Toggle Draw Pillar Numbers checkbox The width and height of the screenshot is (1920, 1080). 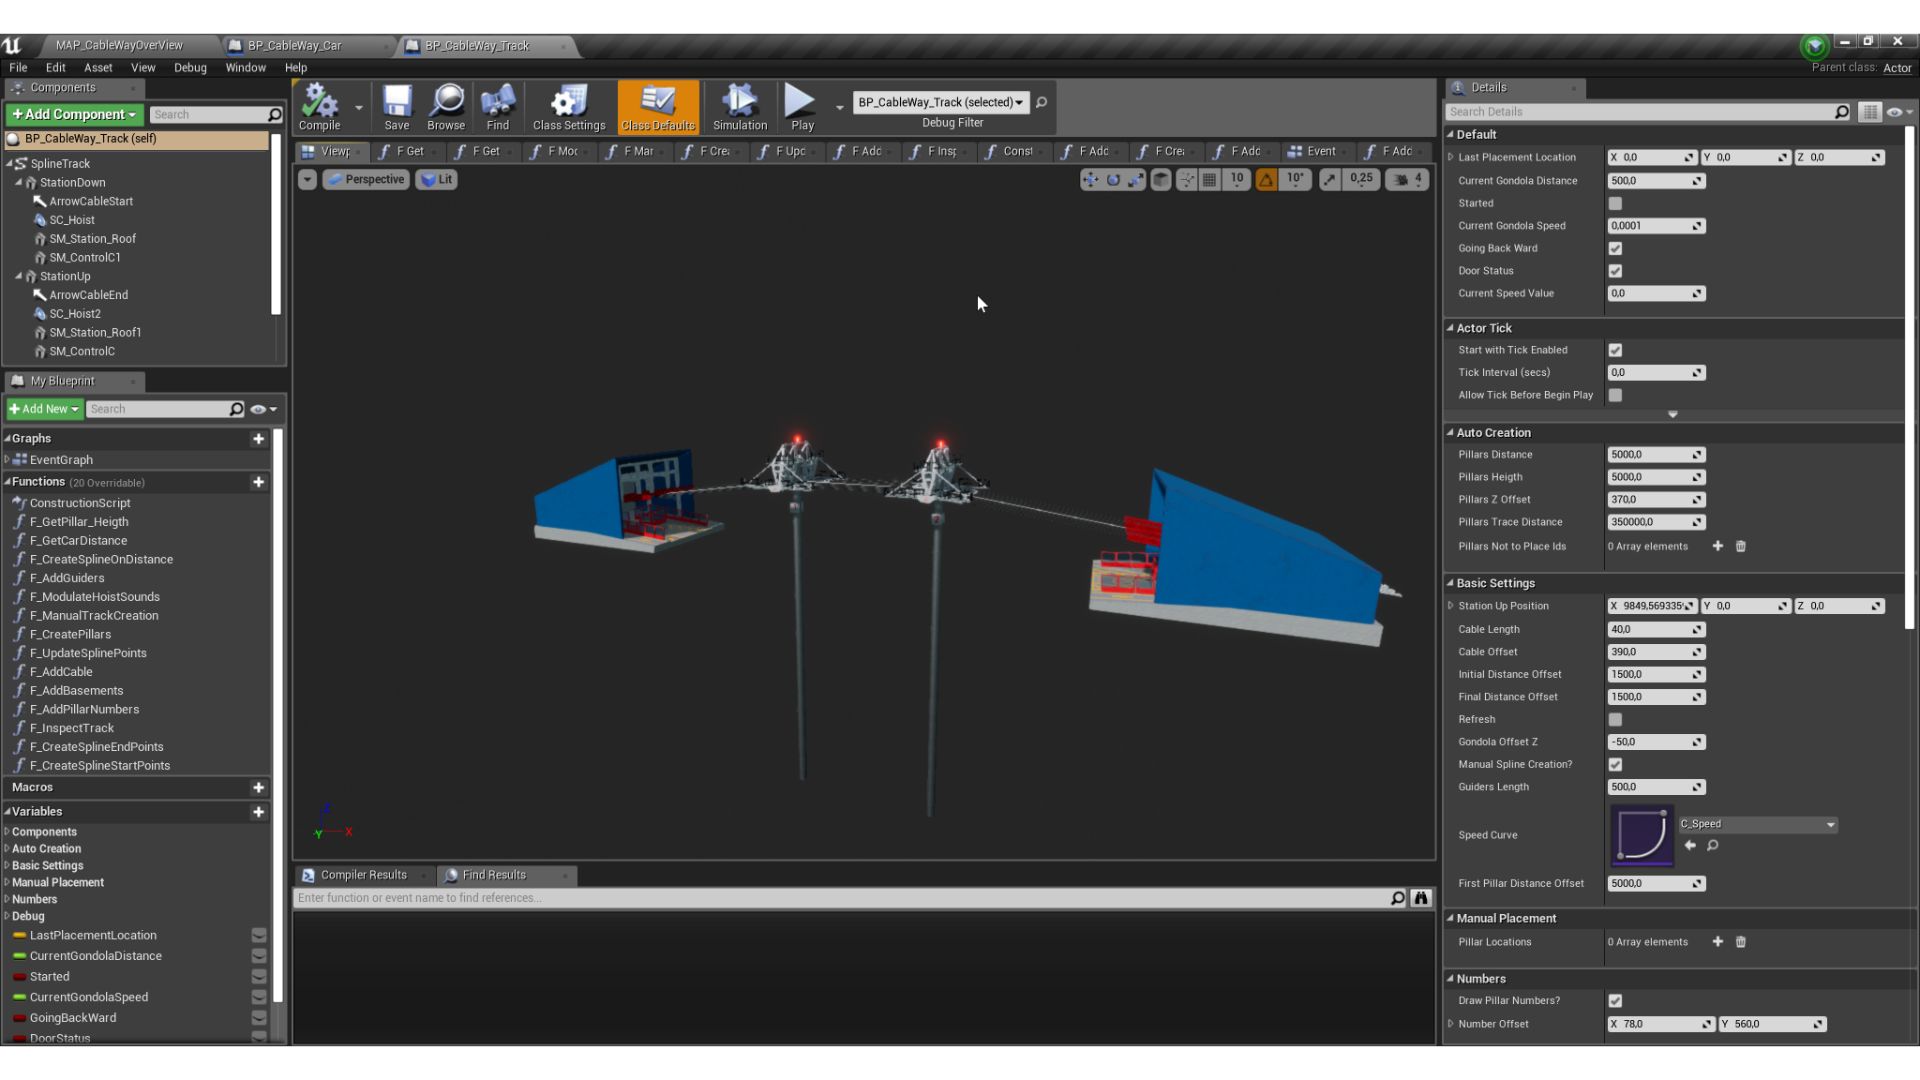(1615, 1001)
